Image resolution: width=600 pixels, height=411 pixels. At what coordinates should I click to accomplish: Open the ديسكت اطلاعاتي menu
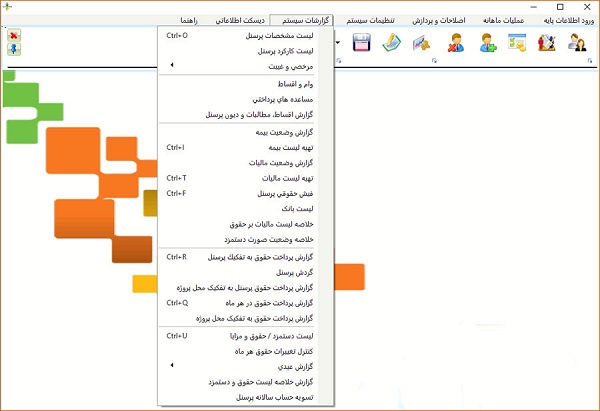point(240,20)
